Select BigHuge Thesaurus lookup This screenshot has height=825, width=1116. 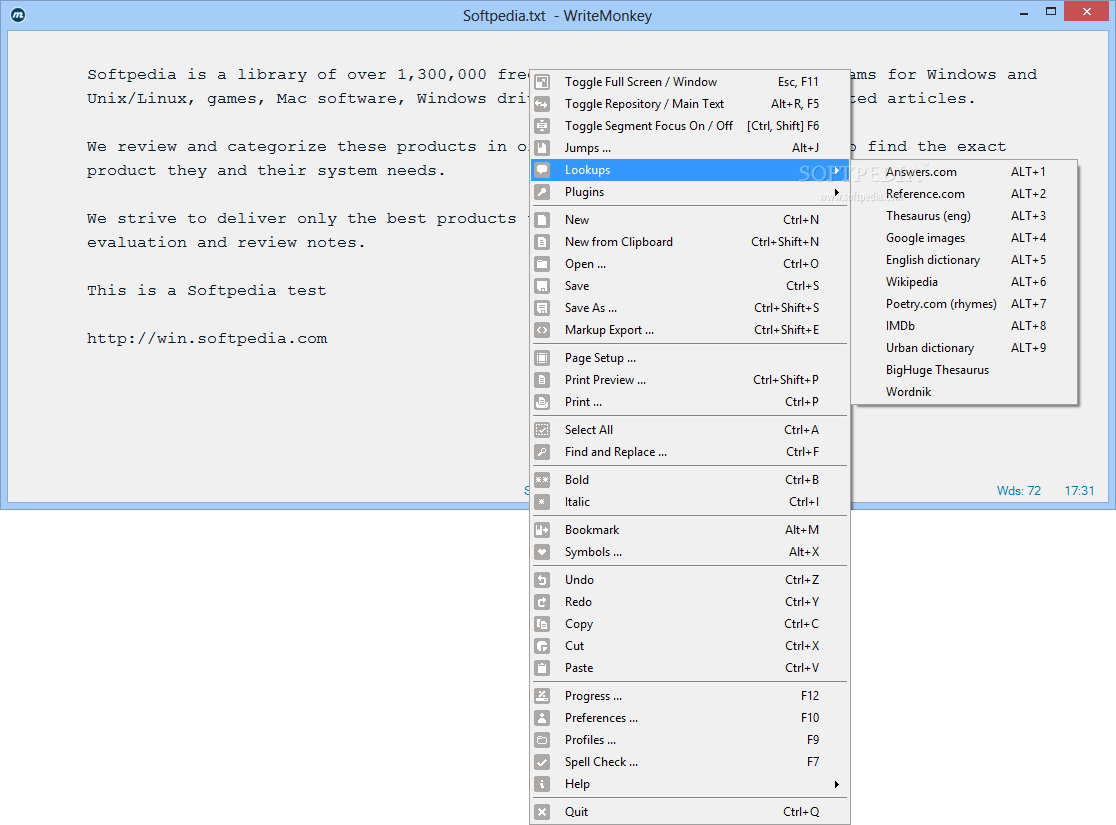coord(964,371)
